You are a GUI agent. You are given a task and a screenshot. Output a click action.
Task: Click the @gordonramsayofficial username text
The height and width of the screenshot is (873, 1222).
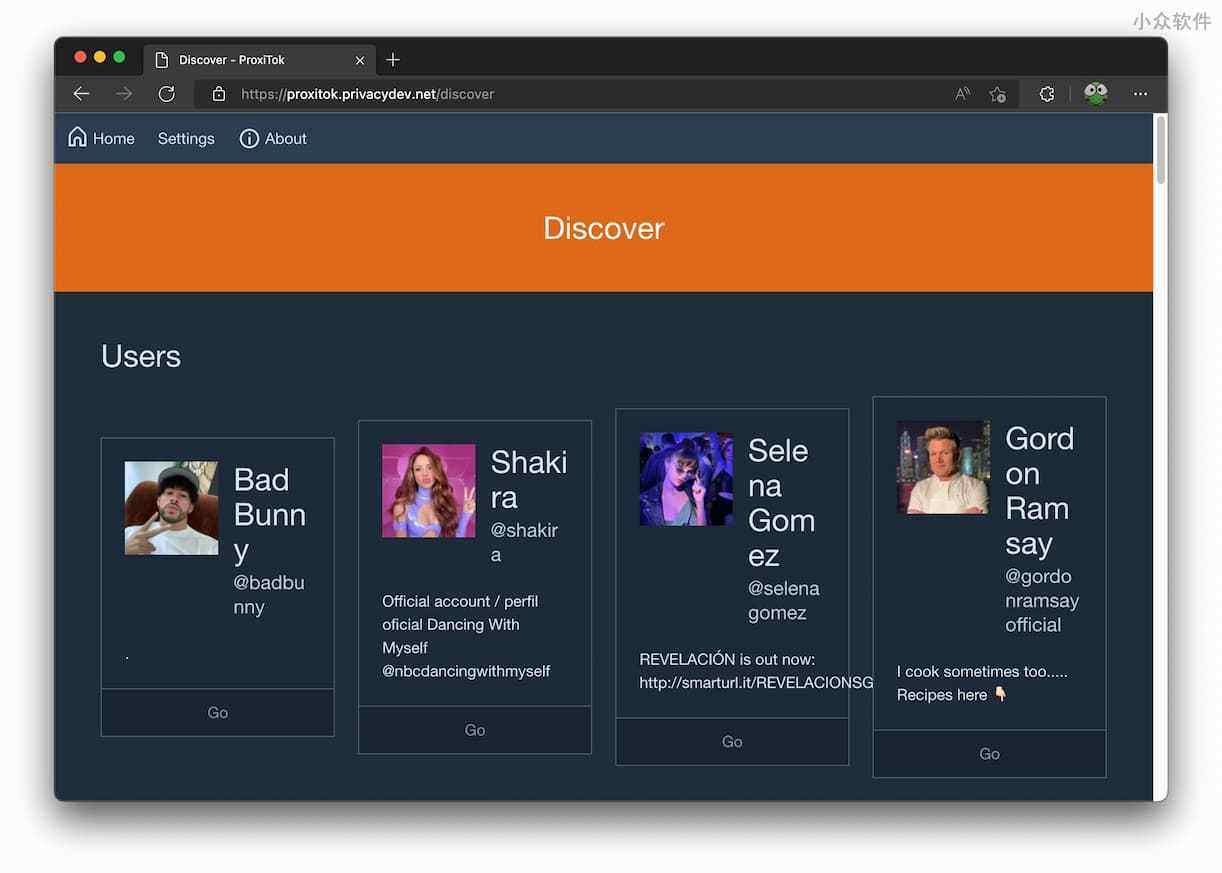[1042, 601]
